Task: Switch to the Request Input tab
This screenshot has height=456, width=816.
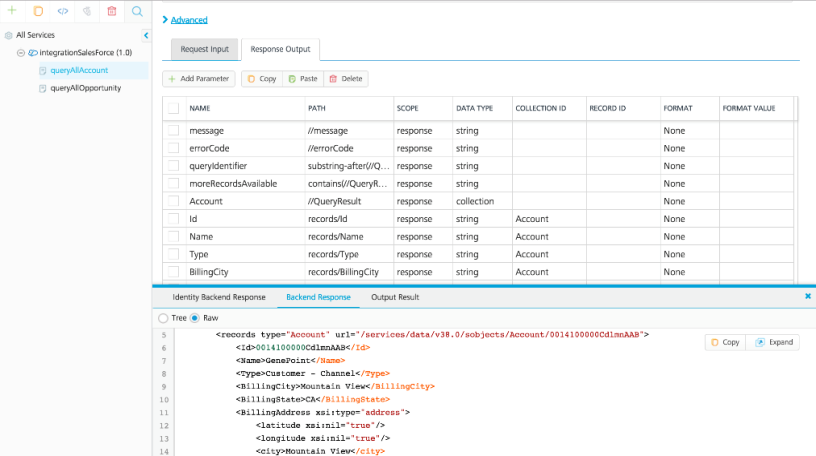Action: 205,49
